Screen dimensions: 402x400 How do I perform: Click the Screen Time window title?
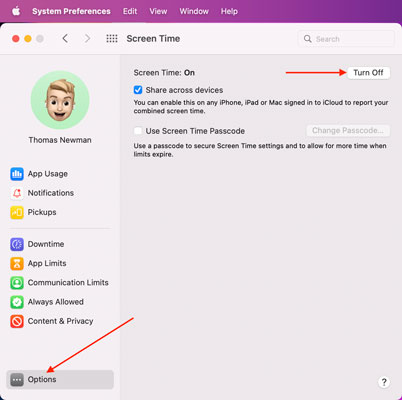153,39
